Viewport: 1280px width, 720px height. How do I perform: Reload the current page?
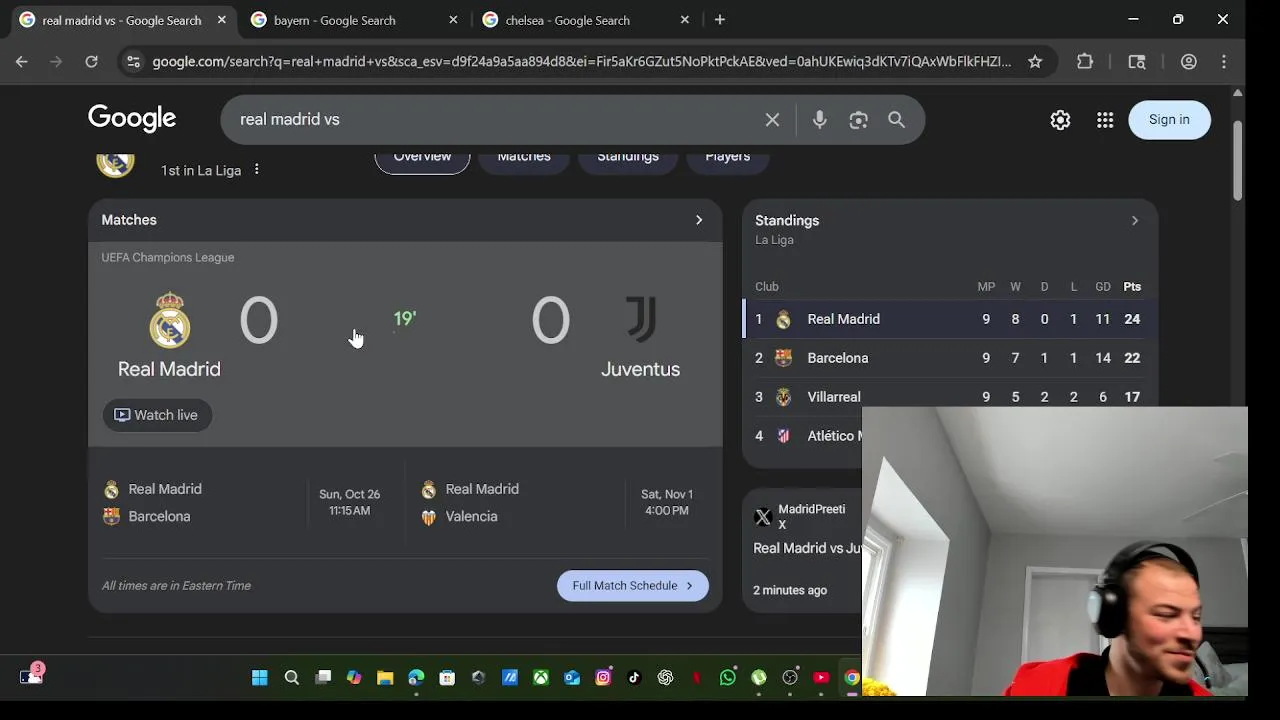coord(91,62)
